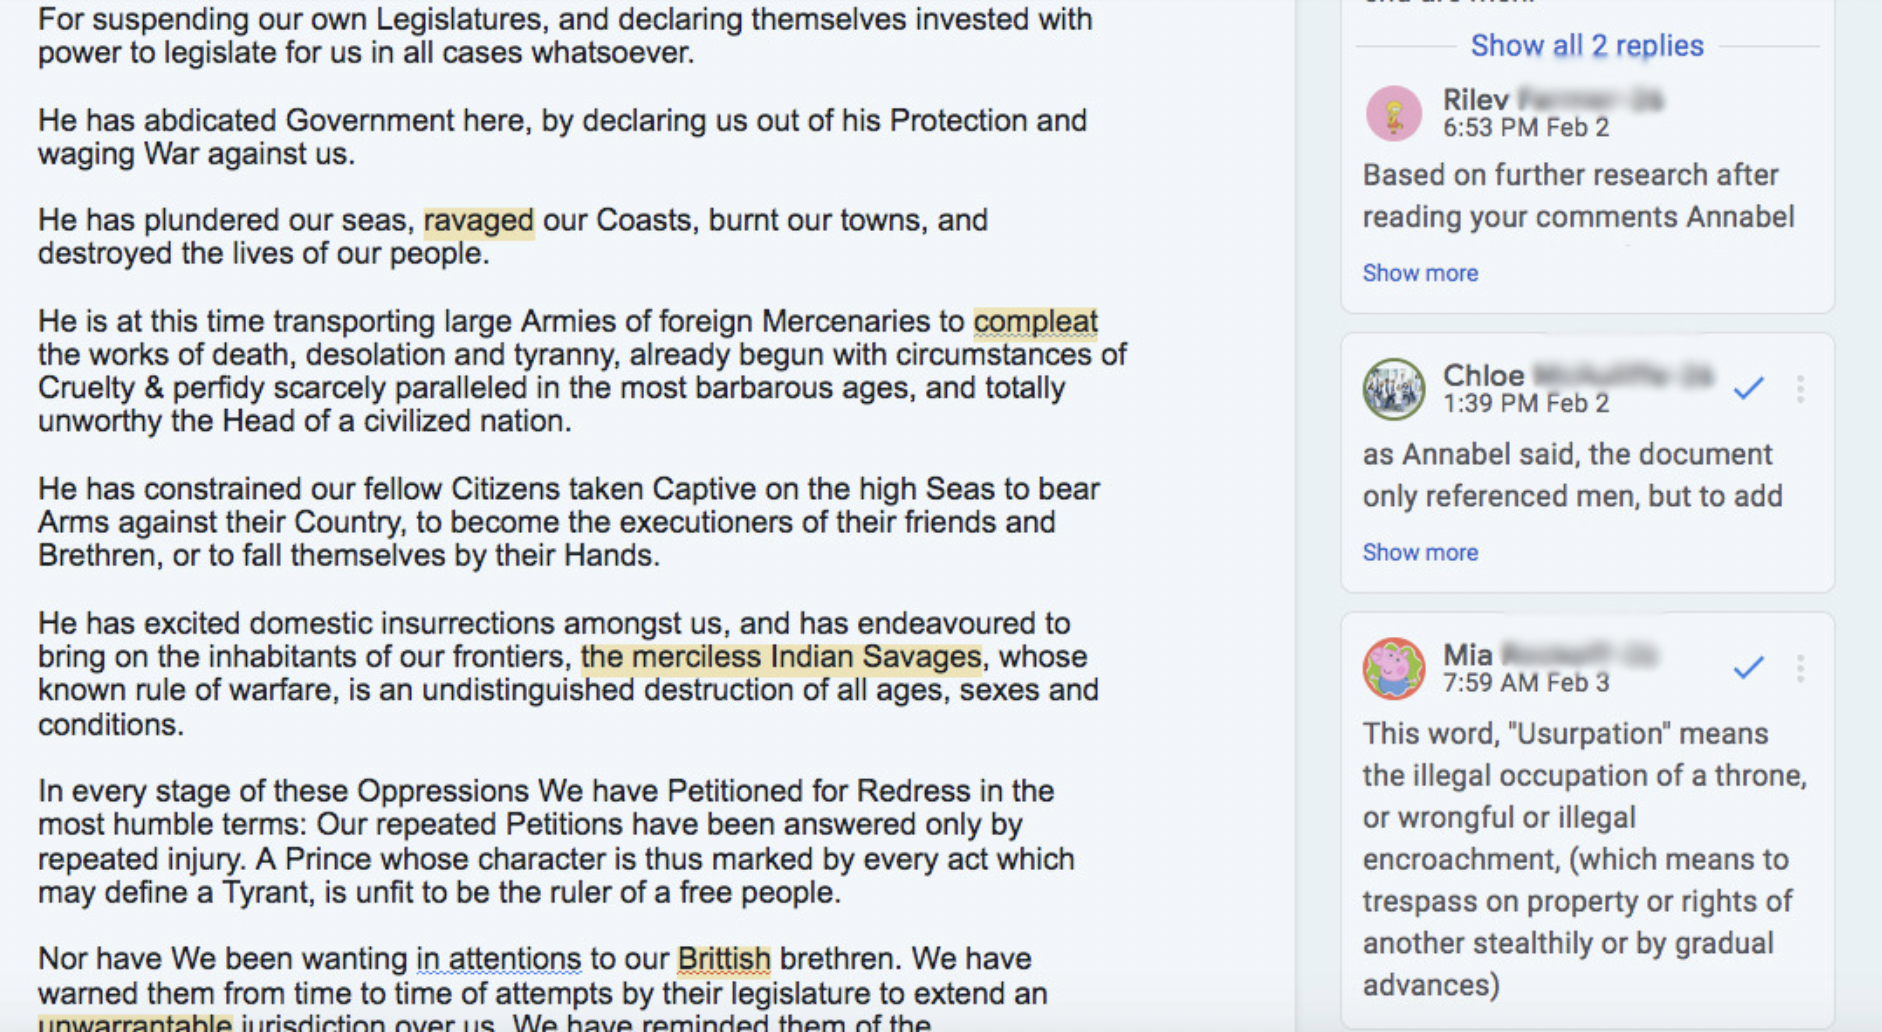Select Mia's "Usurpation" comment text
The image size is (1882, 1032).
tap(1584, 859)
